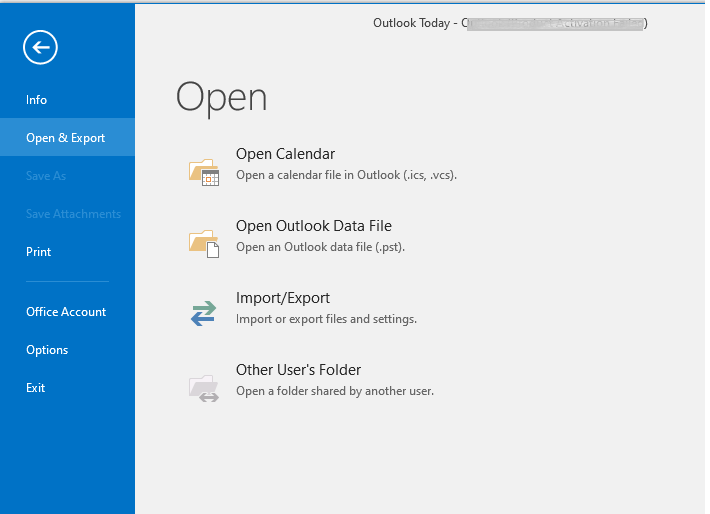The height and width of the screenshot is (514, 710).
Task: Click the Other User's Folder icon
Action: point(204,388)
